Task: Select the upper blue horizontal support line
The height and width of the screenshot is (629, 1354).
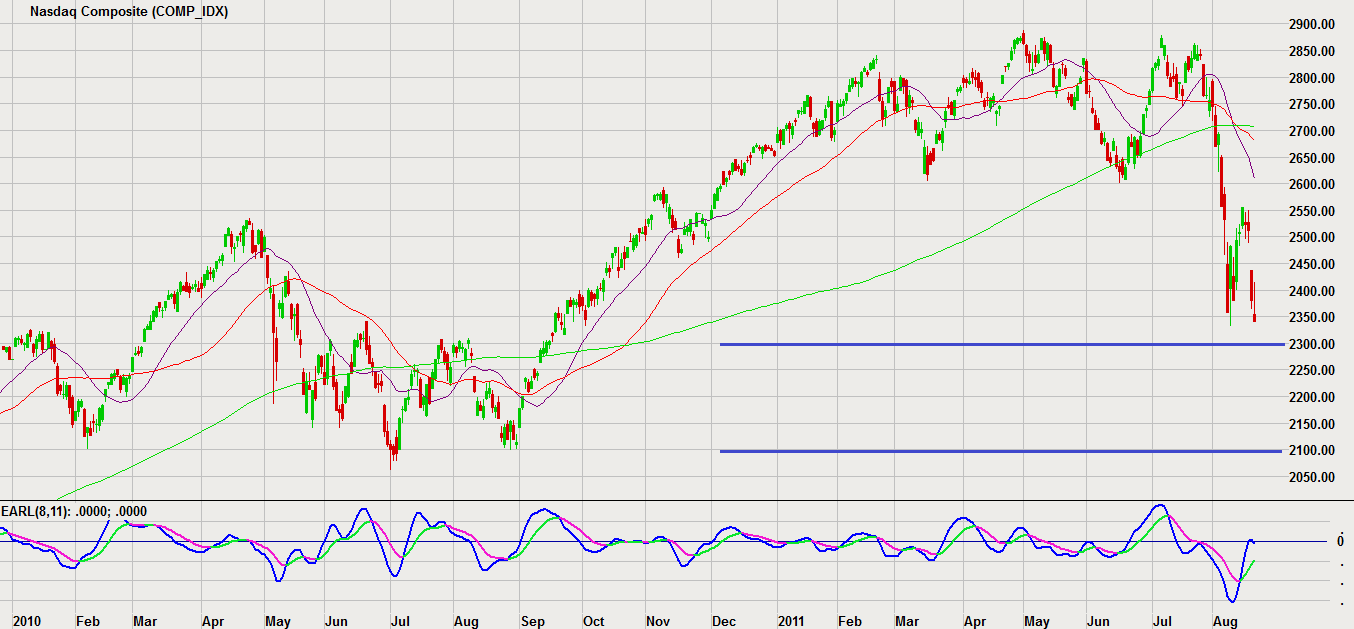Action: pyautogui.click(x=1000, y=344)
